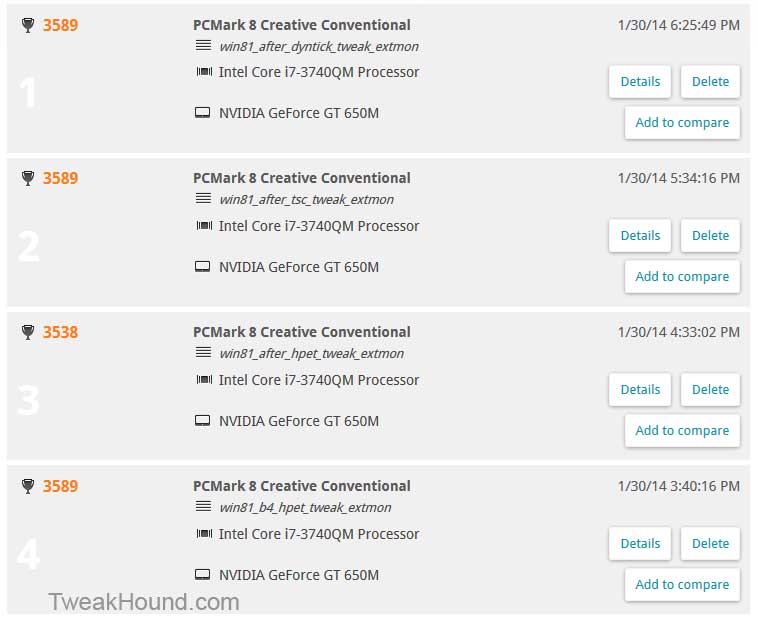758x618 pixels.
Task: Add the 3538 score result to compare
Action: pyautogui.click(x=682, y=430)
